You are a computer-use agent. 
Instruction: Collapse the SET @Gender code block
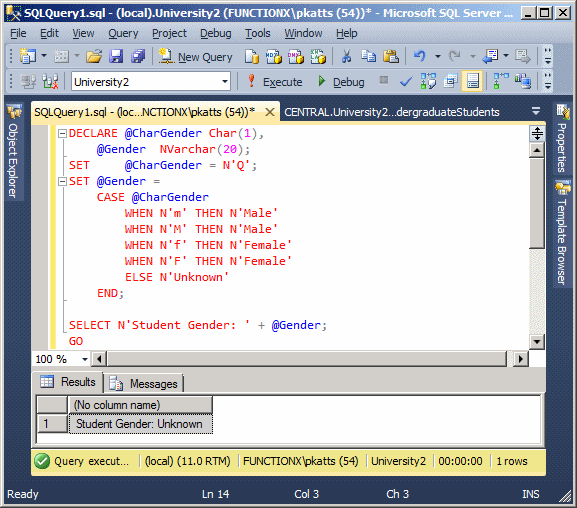click(x=63, y=181)
